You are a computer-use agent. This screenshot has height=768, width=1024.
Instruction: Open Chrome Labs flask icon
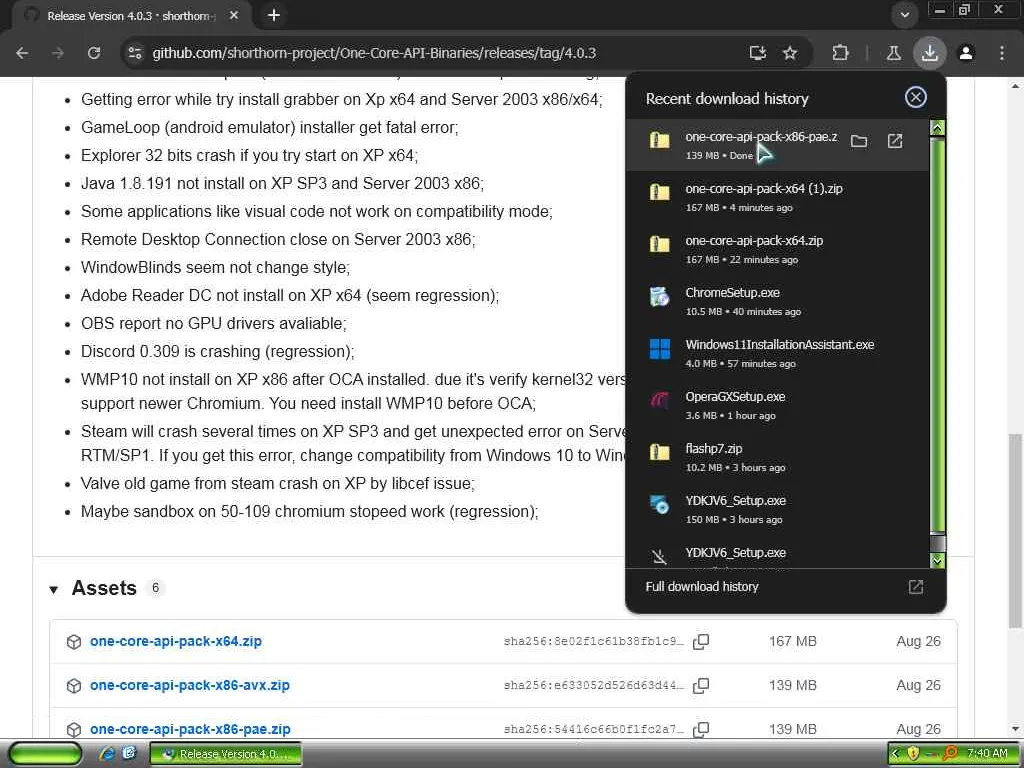coord(894,53)
